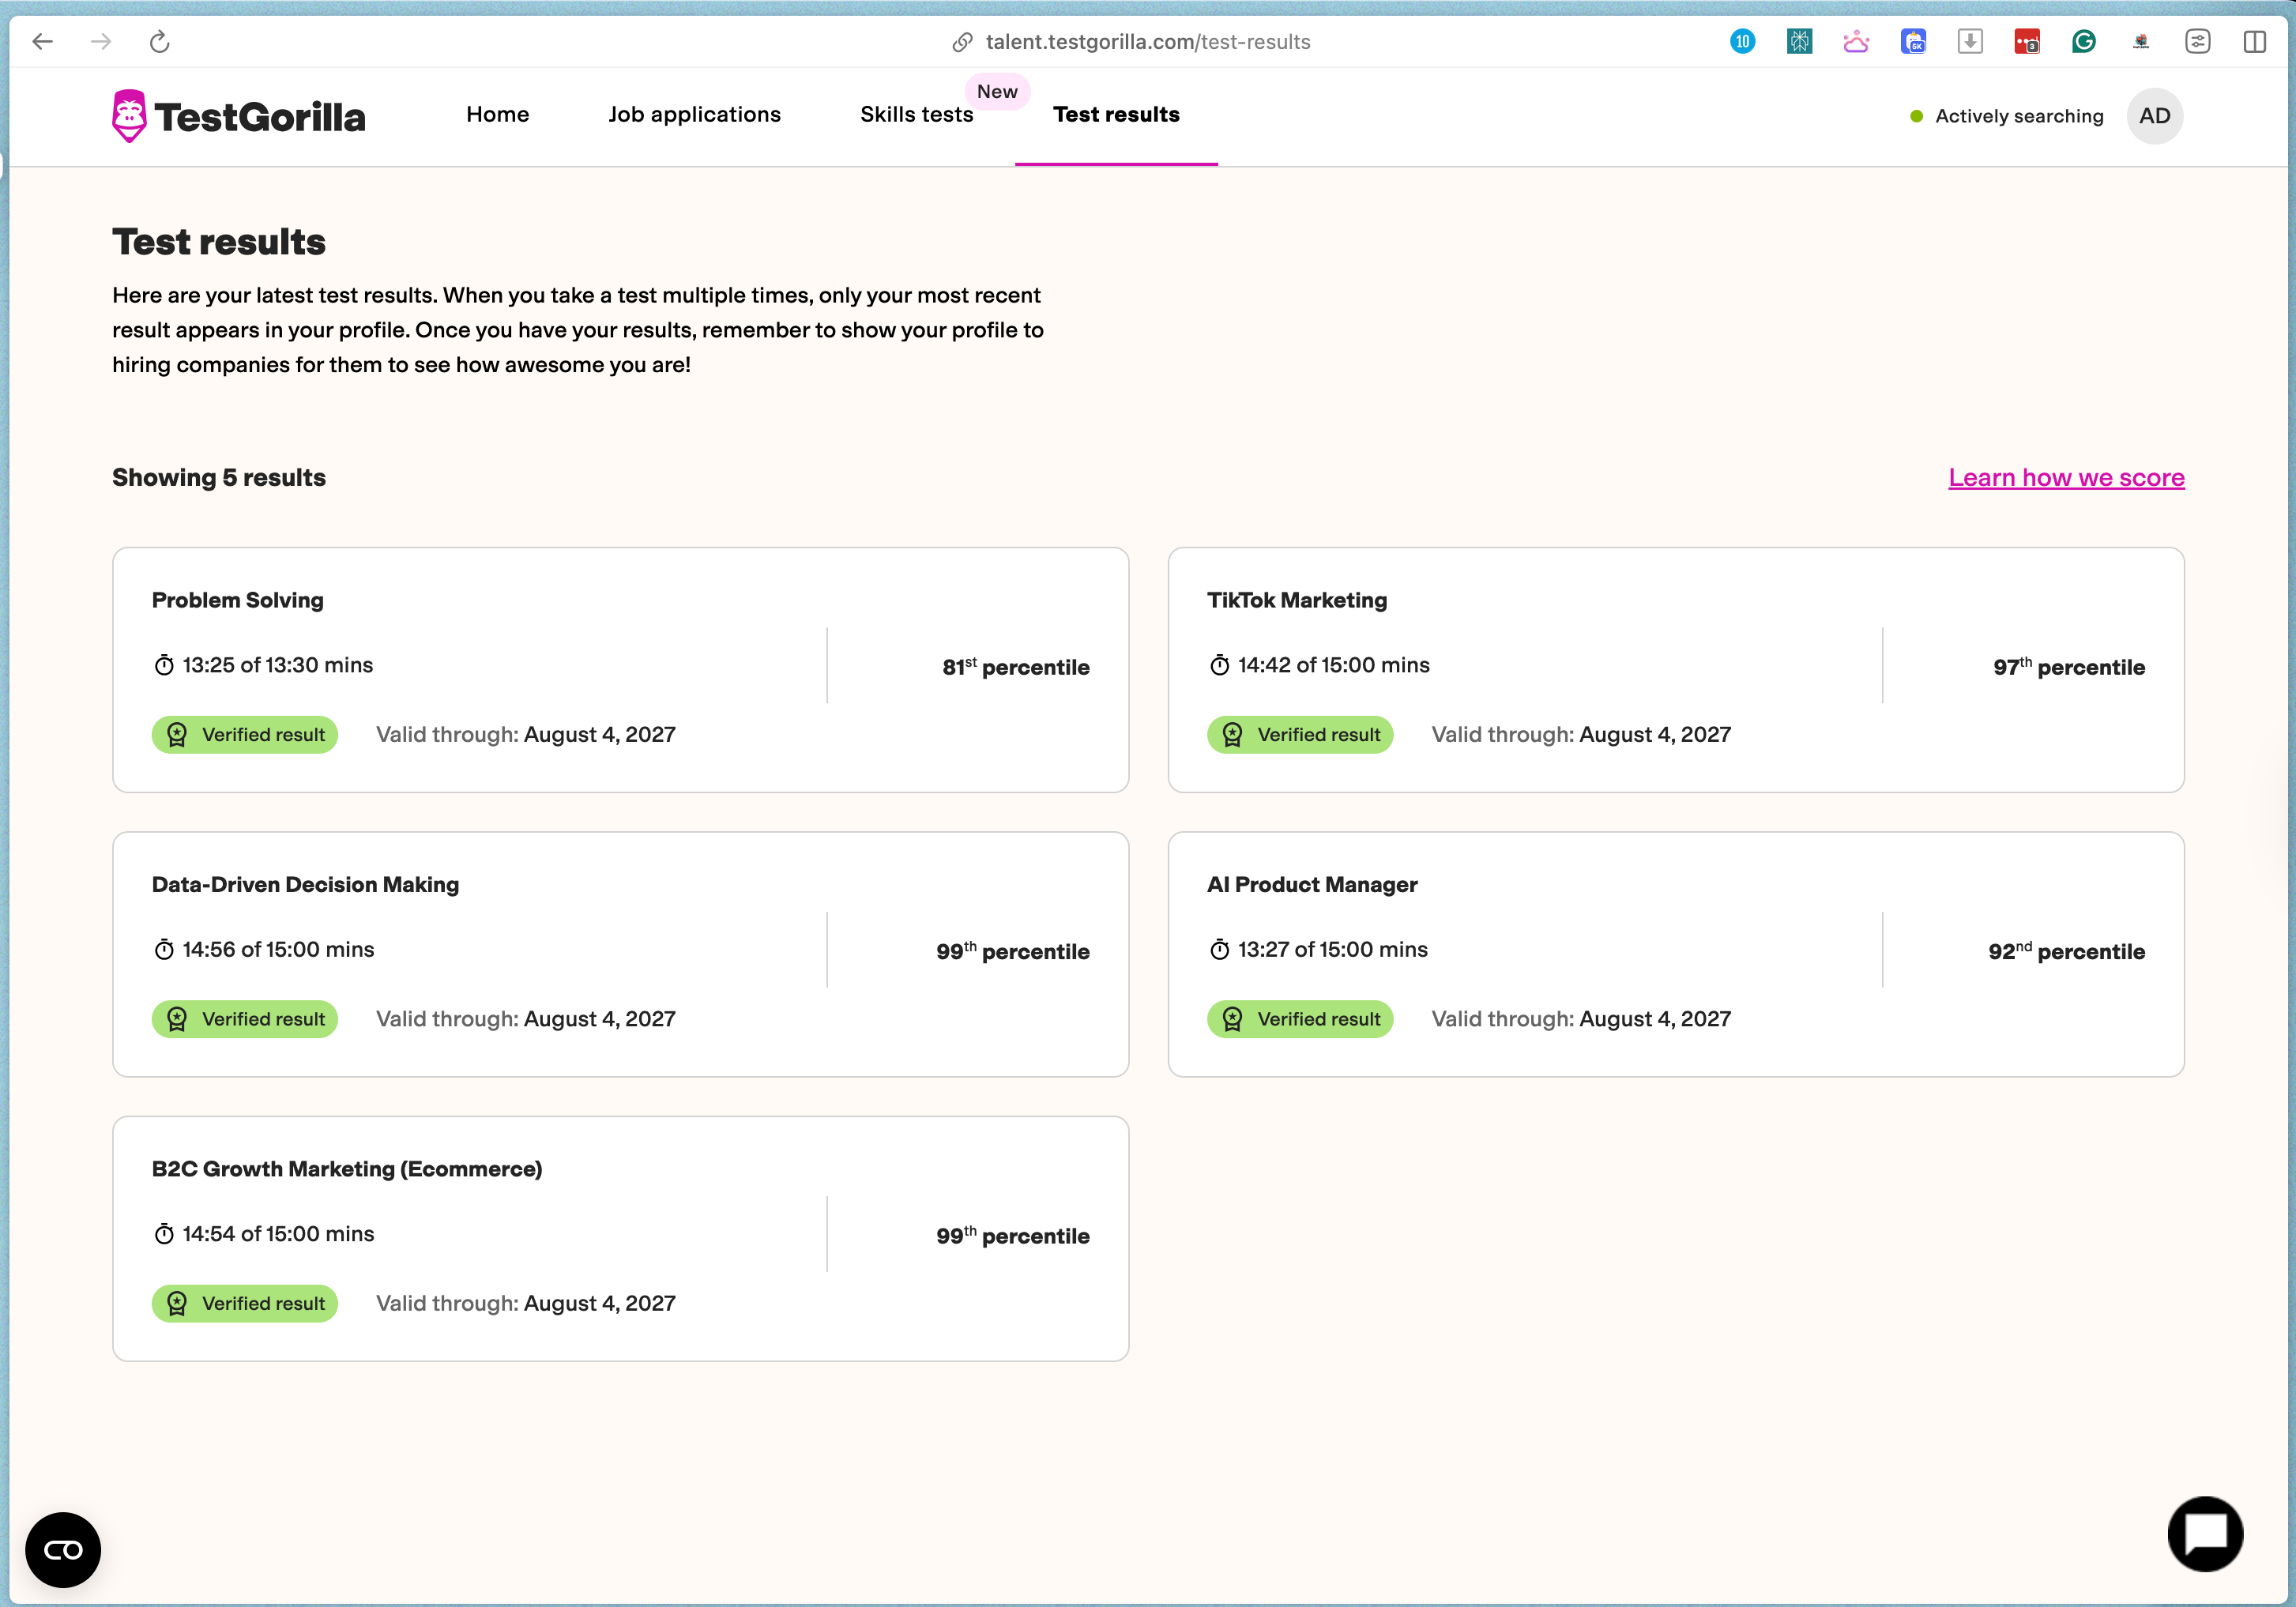Open the Skills tests tab
This screenshot has width=2296, height=1607.
point(916,114)
